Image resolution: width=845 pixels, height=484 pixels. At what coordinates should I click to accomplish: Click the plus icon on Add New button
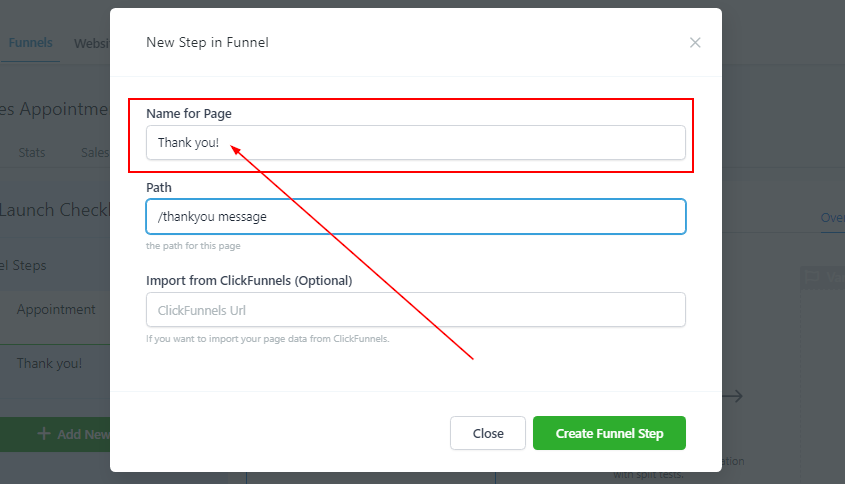coord(44,434)
